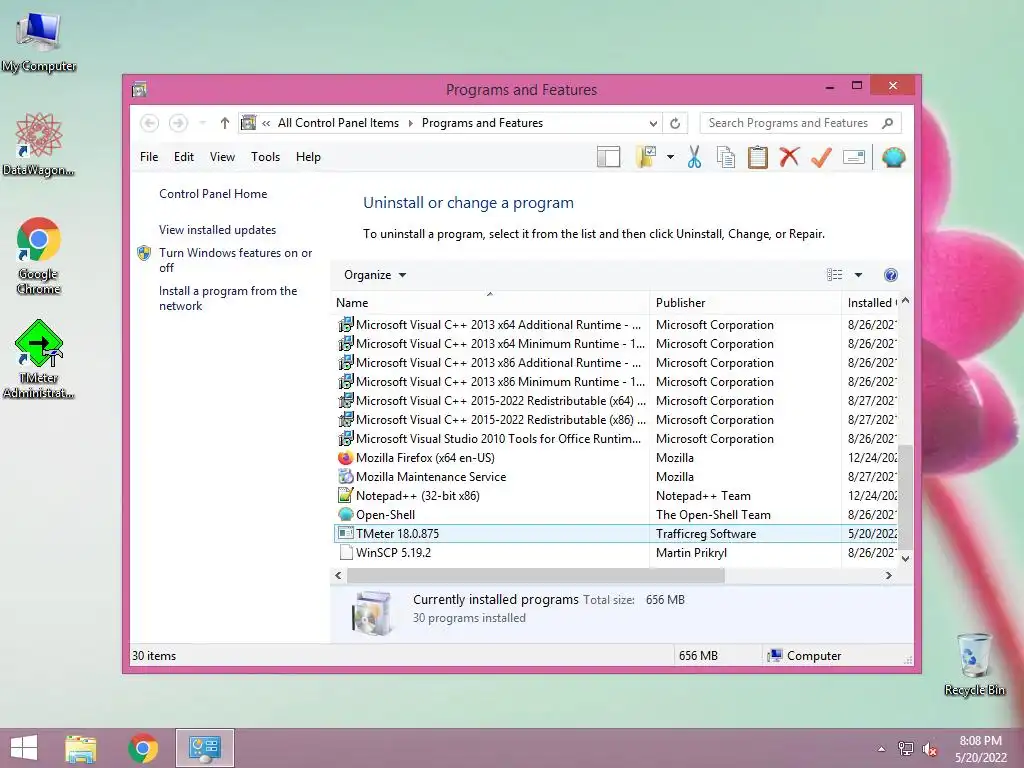This screenshot has height=768, width=1024.
Task: Select Mozilla Firefox (x64 en-US) entry
Action: point(615,458)
